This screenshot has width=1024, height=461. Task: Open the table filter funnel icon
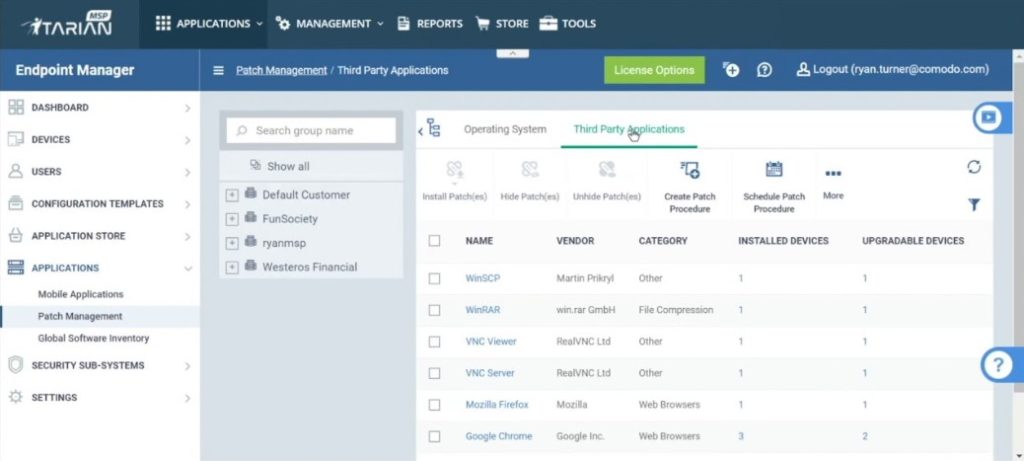(974, 205)
